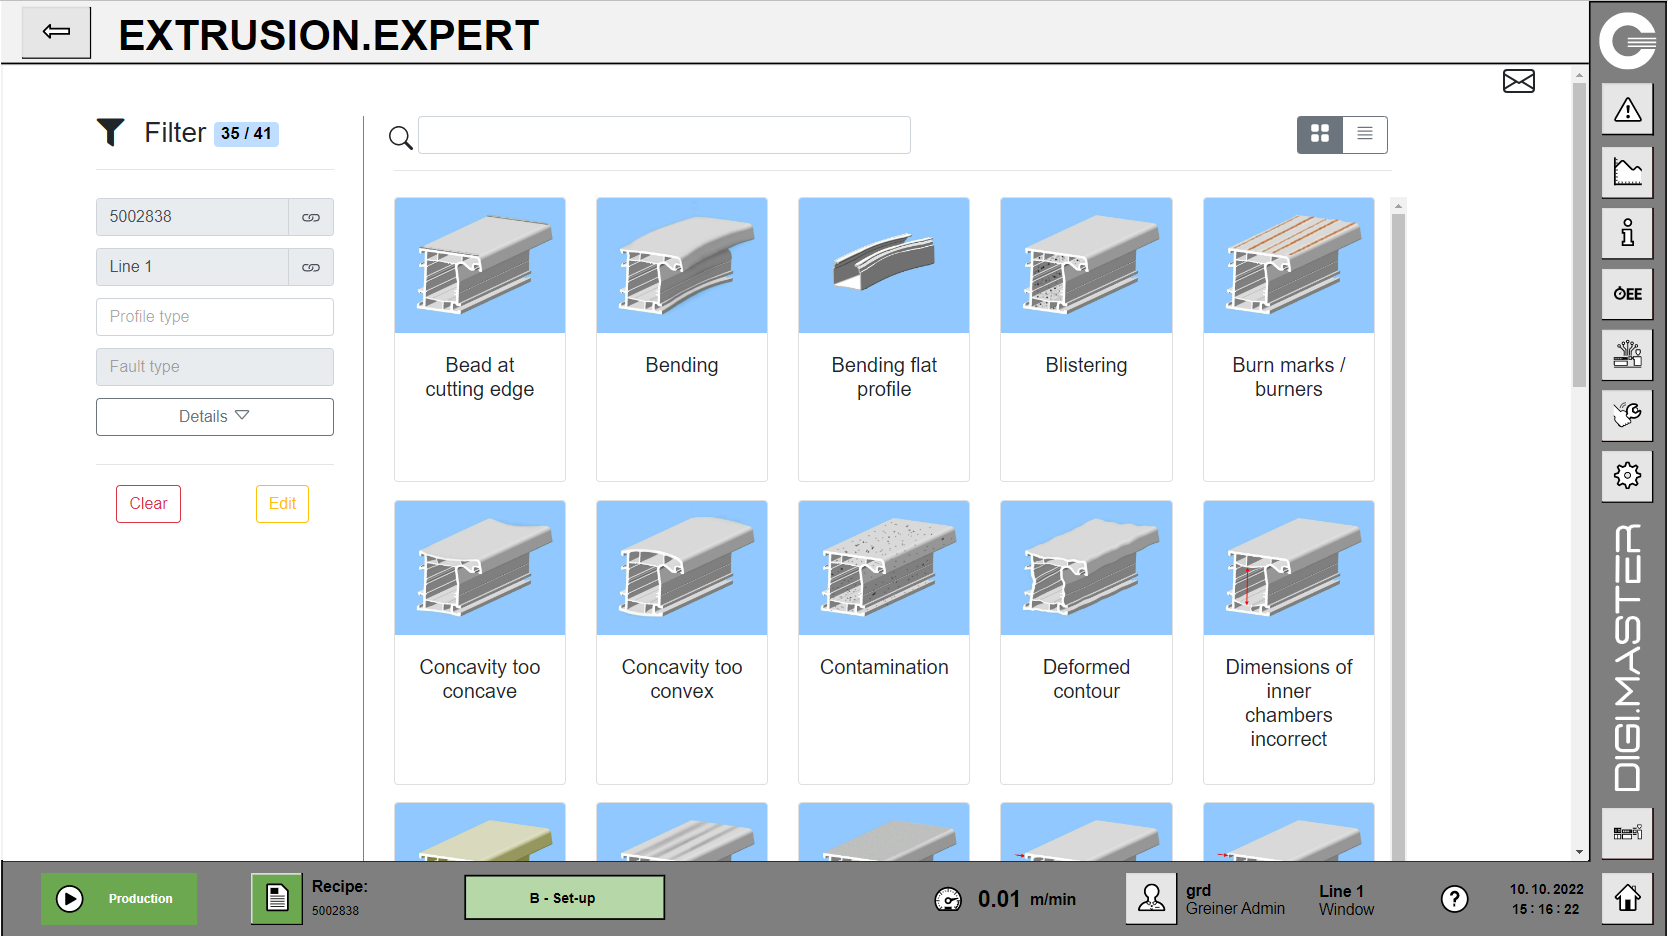
Task: Click the help question mark icon
Action: coord(1454,899)
